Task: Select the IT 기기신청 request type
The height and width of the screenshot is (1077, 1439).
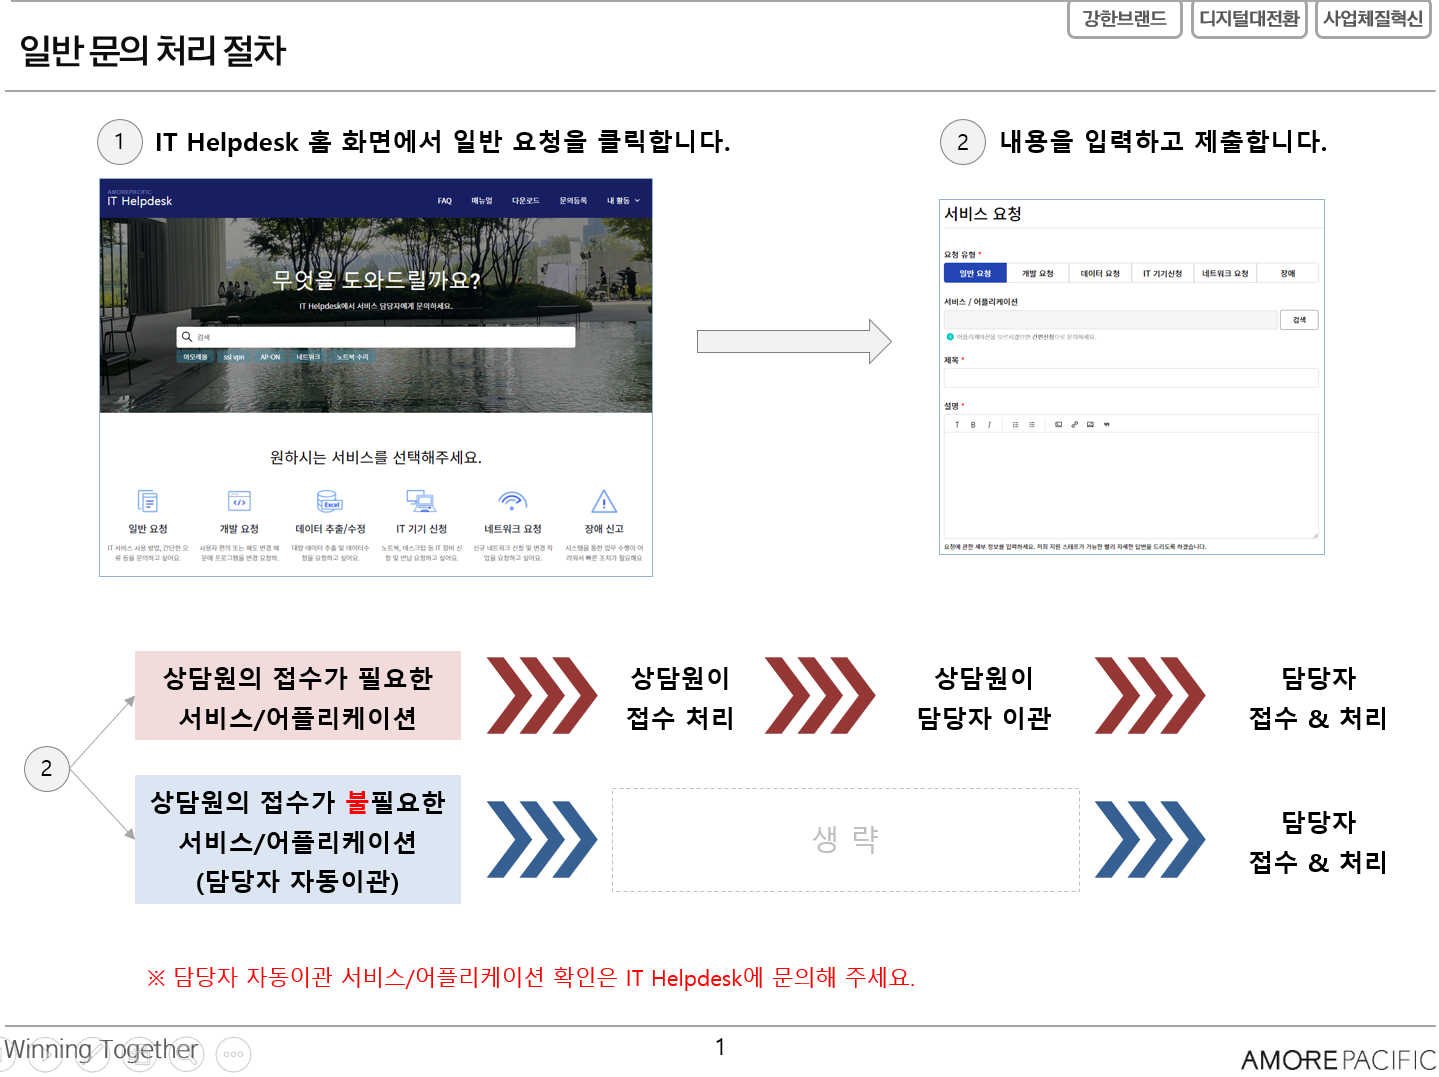Action: [x=1162, y=273]
